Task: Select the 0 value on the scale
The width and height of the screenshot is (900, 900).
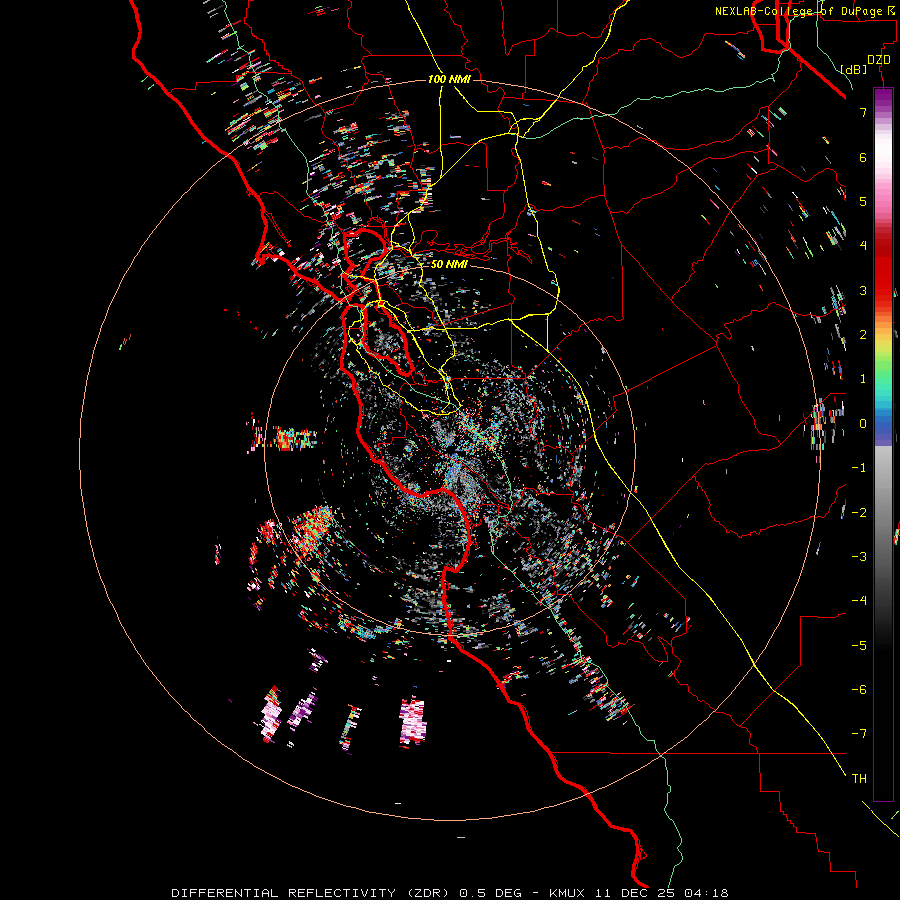Action: [863, 424]
